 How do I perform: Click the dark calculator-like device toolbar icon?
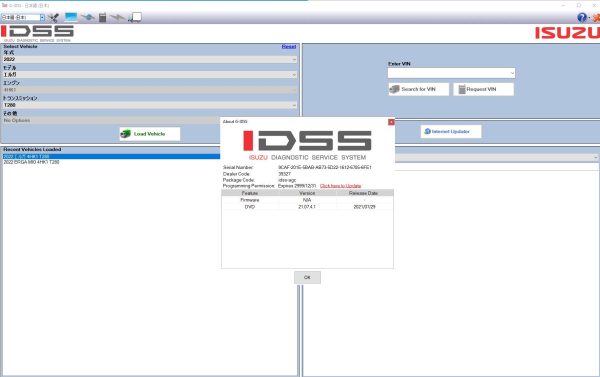coord(102,17)
